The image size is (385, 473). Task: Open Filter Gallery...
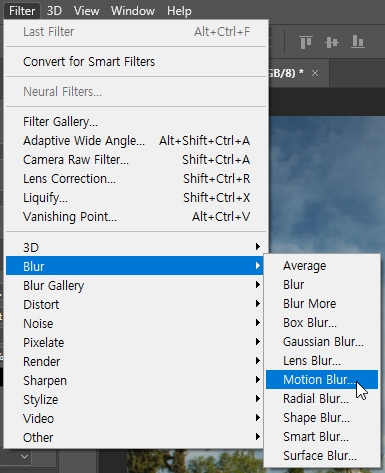tap(136, 122)
